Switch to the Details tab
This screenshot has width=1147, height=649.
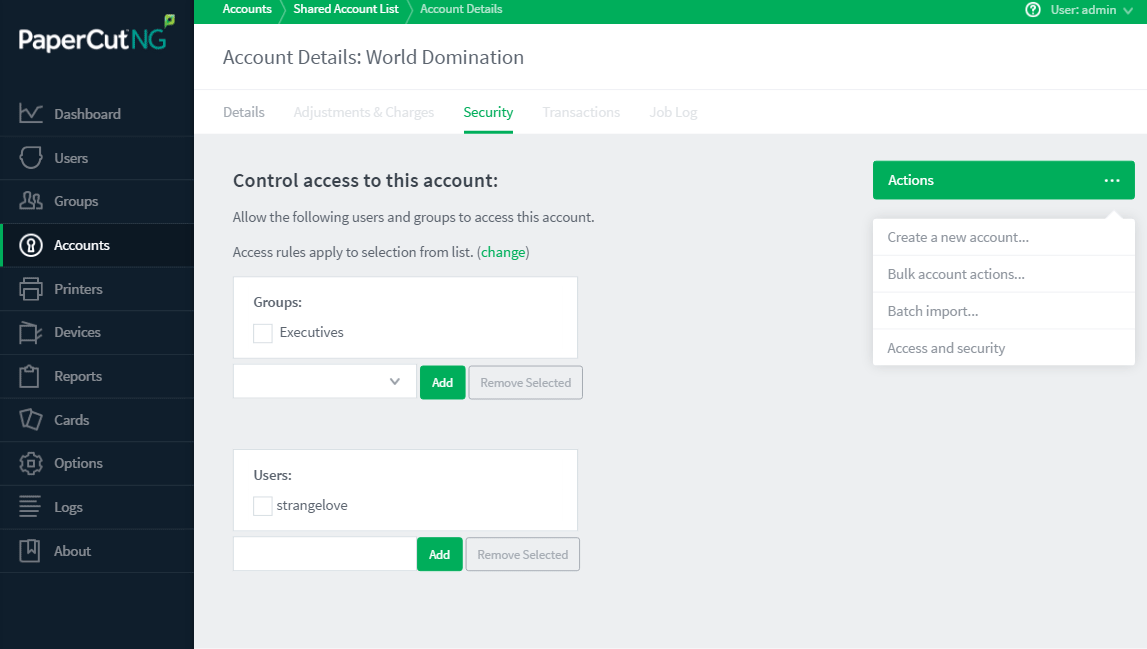(x=244, y=112)
